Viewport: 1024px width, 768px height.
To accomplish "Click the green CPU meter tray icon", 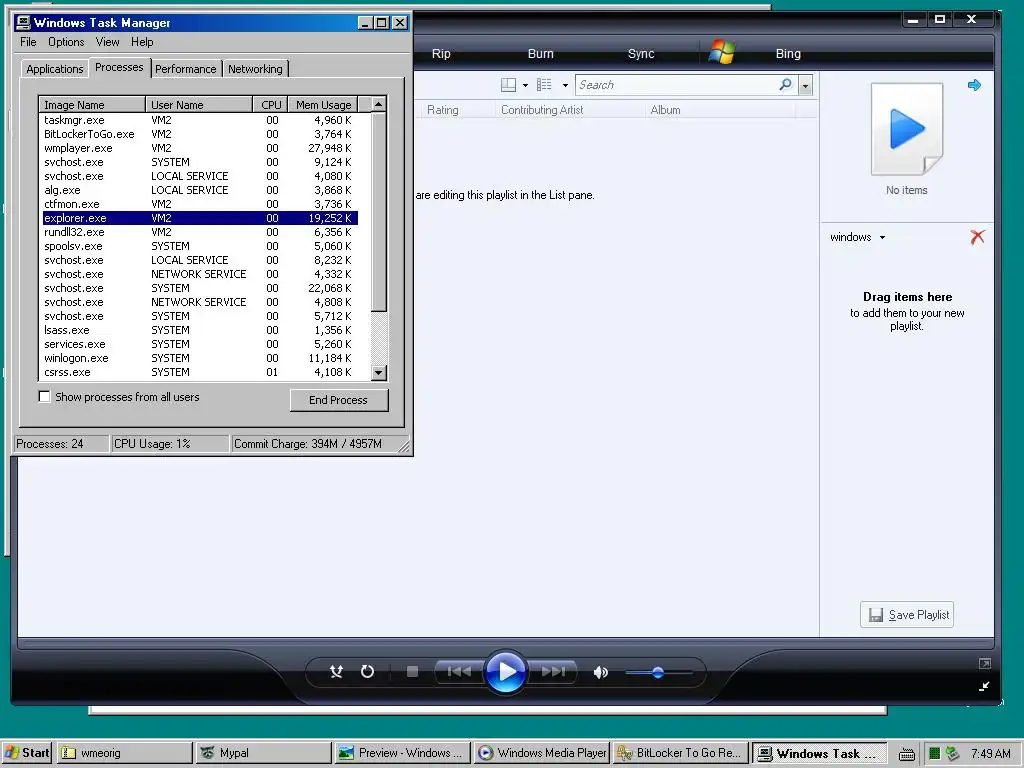I will coord(935,754).
